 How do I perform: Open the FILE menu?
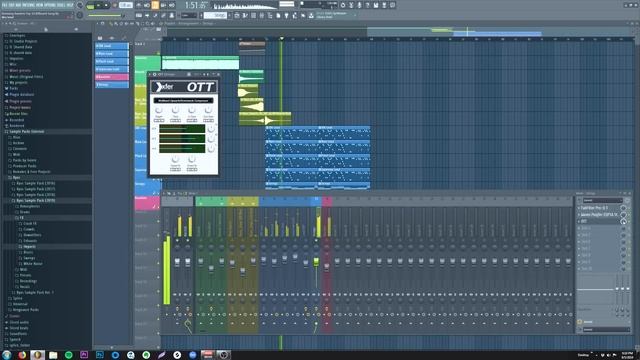(5, 5)
